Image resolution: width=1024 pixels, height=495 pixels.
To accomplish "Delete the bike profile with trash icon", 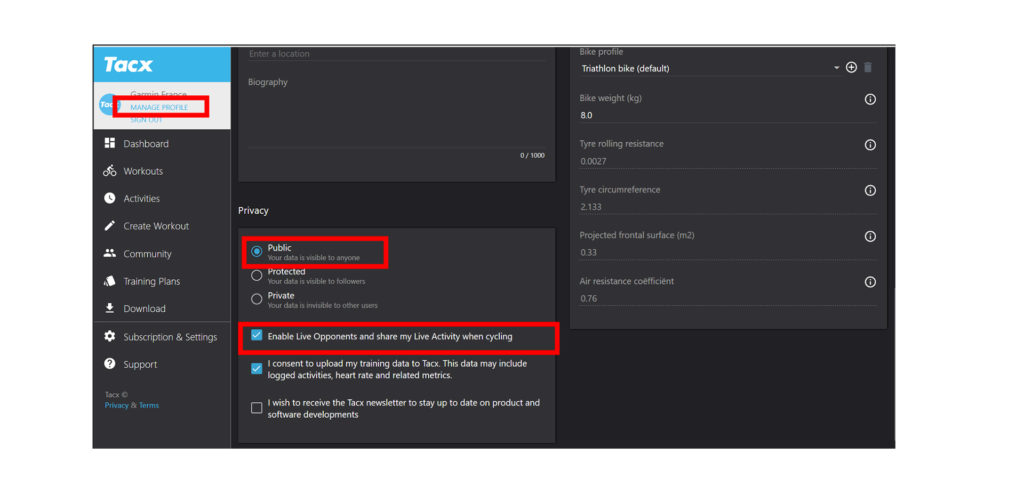I will coord(868,67).
